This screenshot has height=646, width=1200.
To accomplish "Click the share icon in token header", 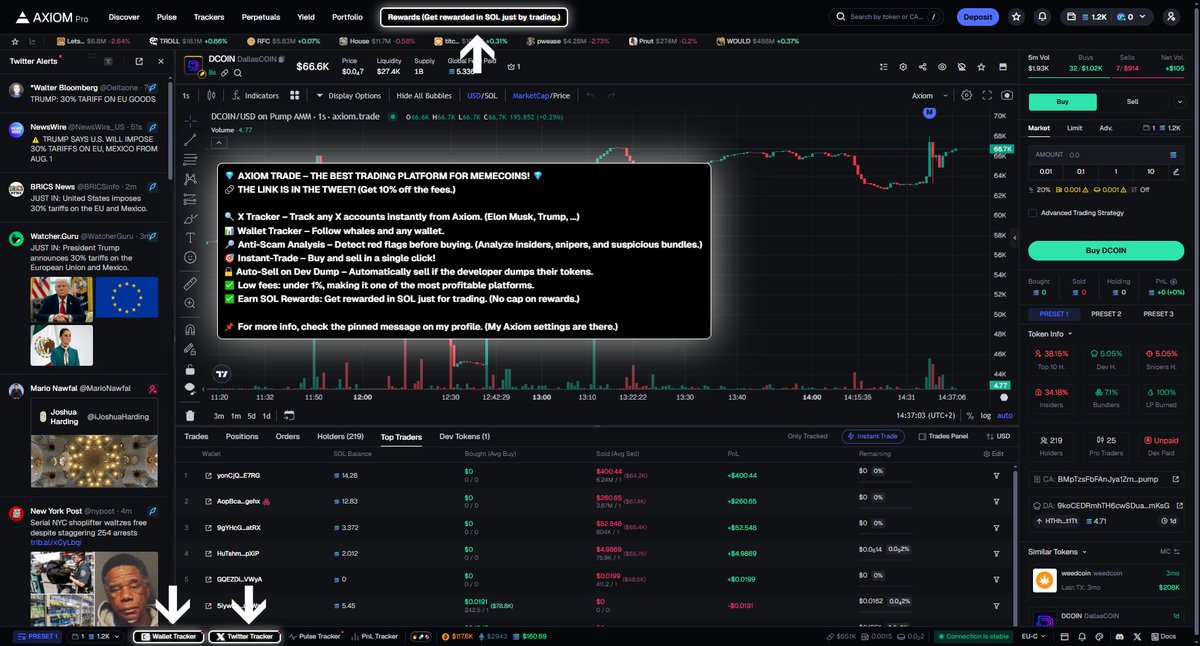I will 922,66.
